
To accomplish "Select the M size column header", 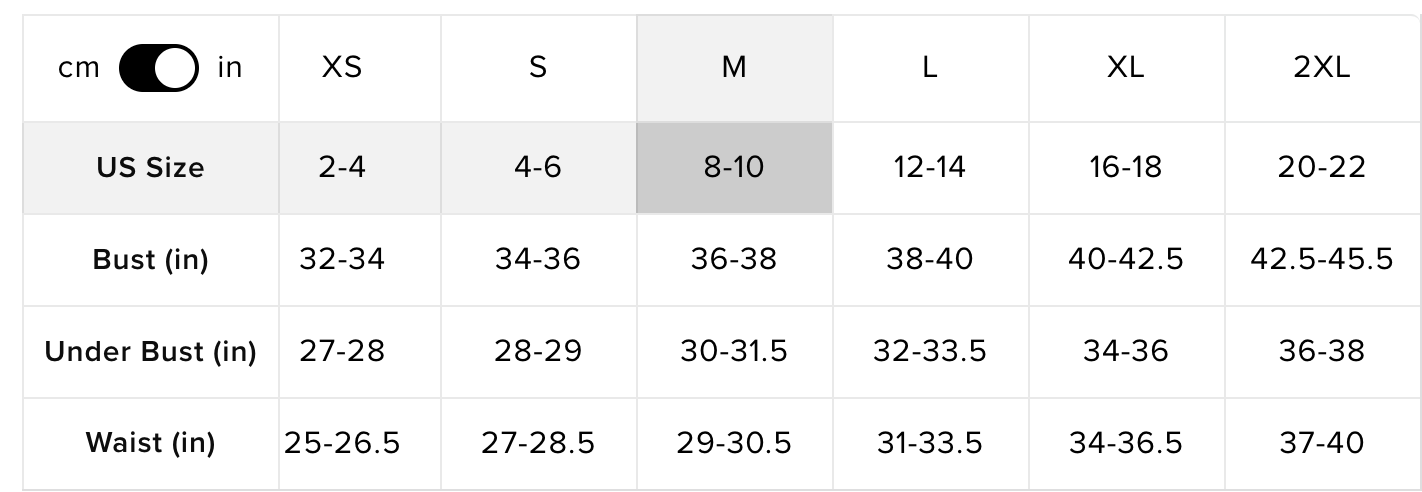I will (734, 68).
